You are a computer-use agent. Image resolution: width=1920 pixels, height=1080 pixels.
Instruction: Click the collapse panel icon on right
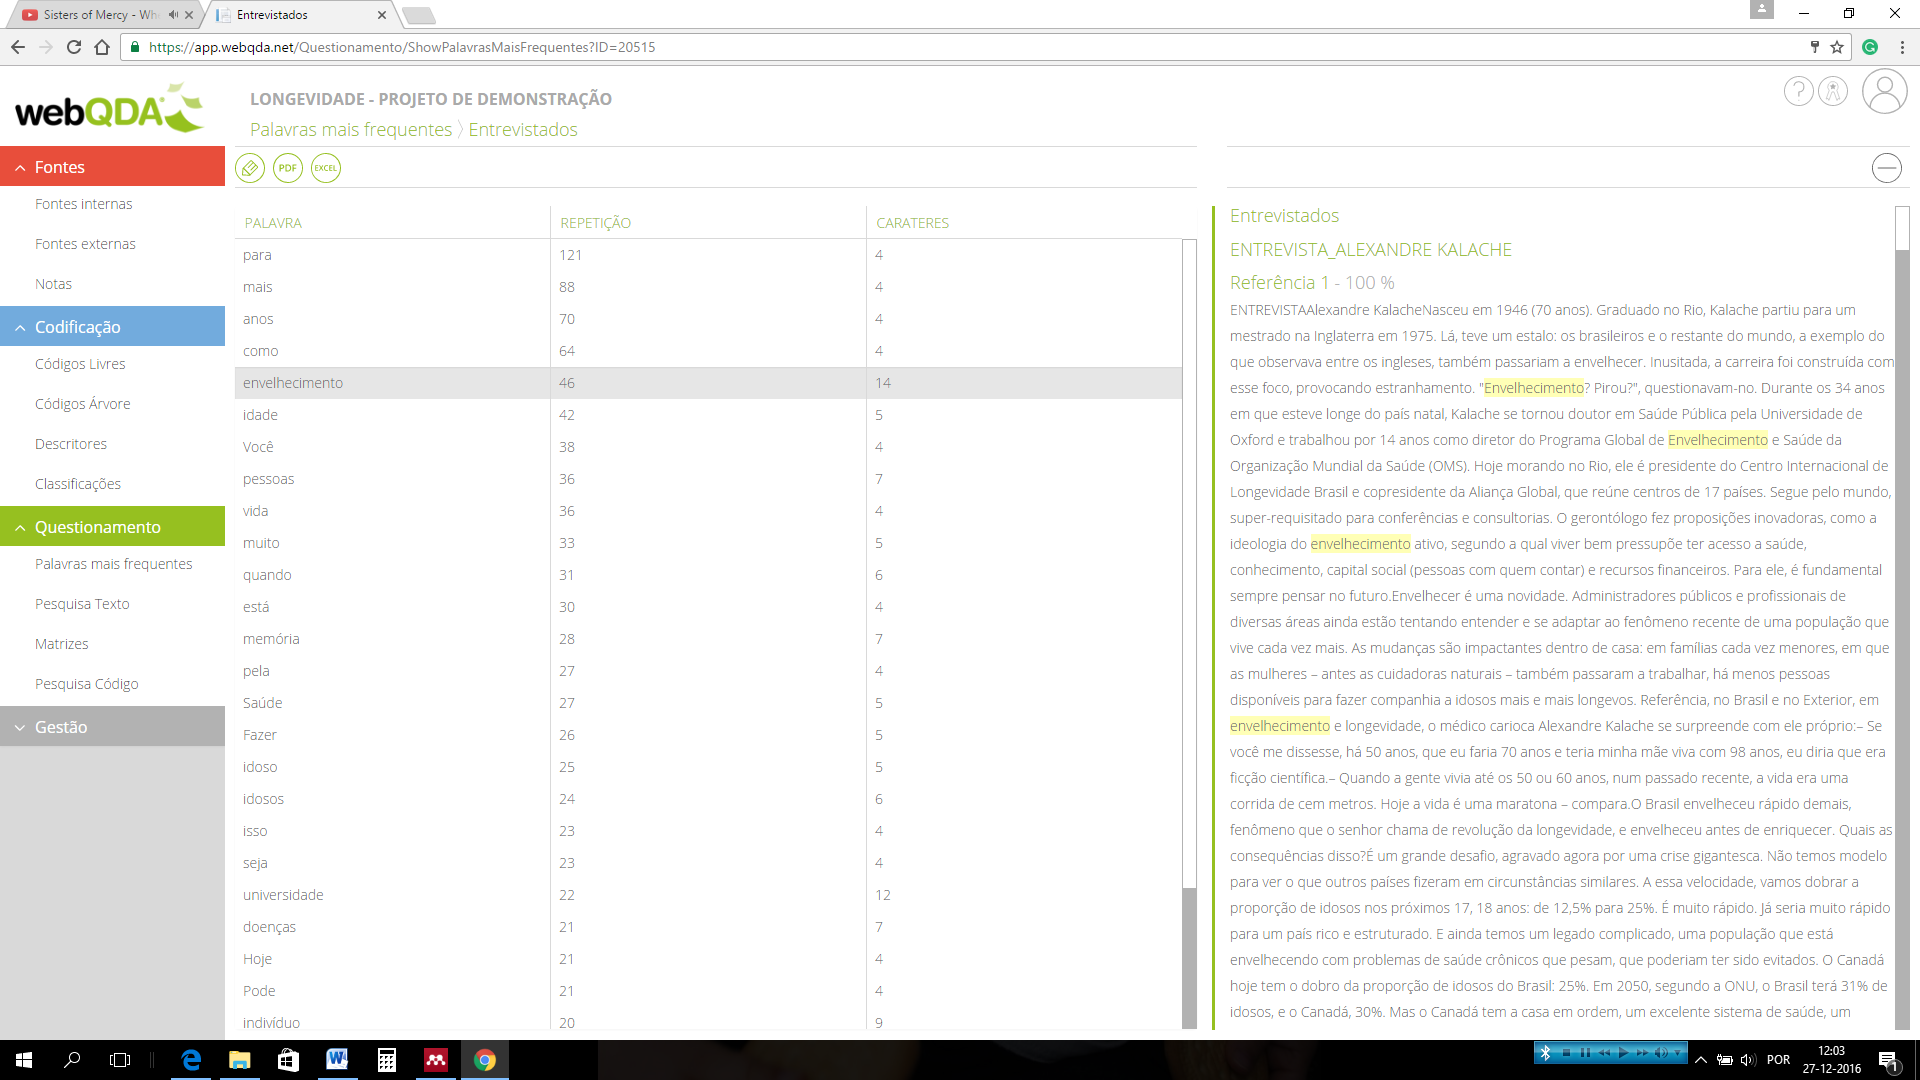(x=1888, y=167)
